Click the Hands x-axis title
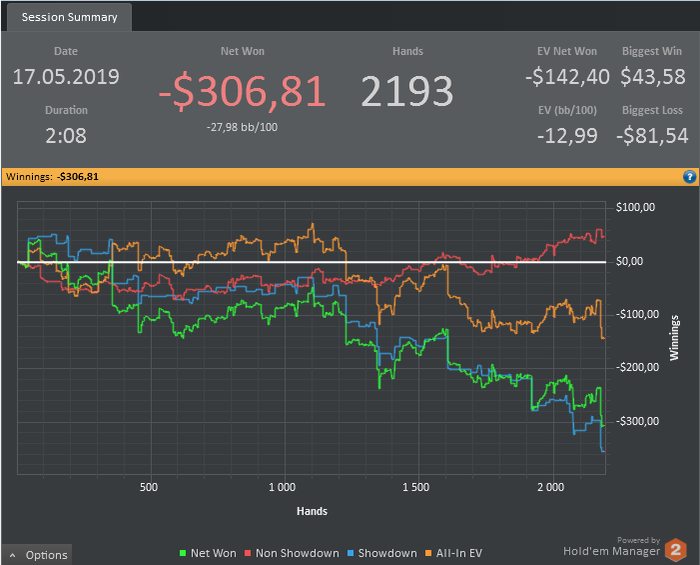This screenshot has height=565, width=700. click(x=312, y=511)
